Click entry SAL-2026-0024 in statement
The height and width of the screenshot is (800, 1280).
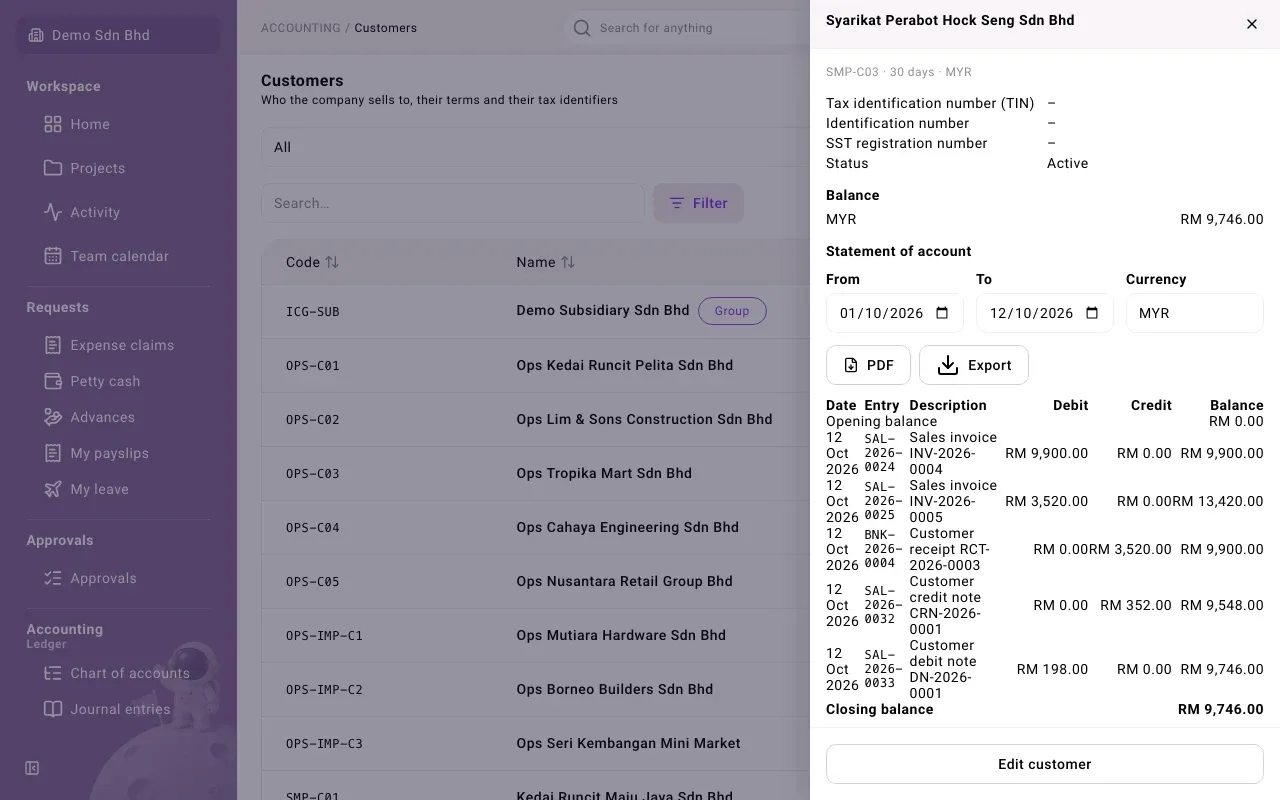881,453
